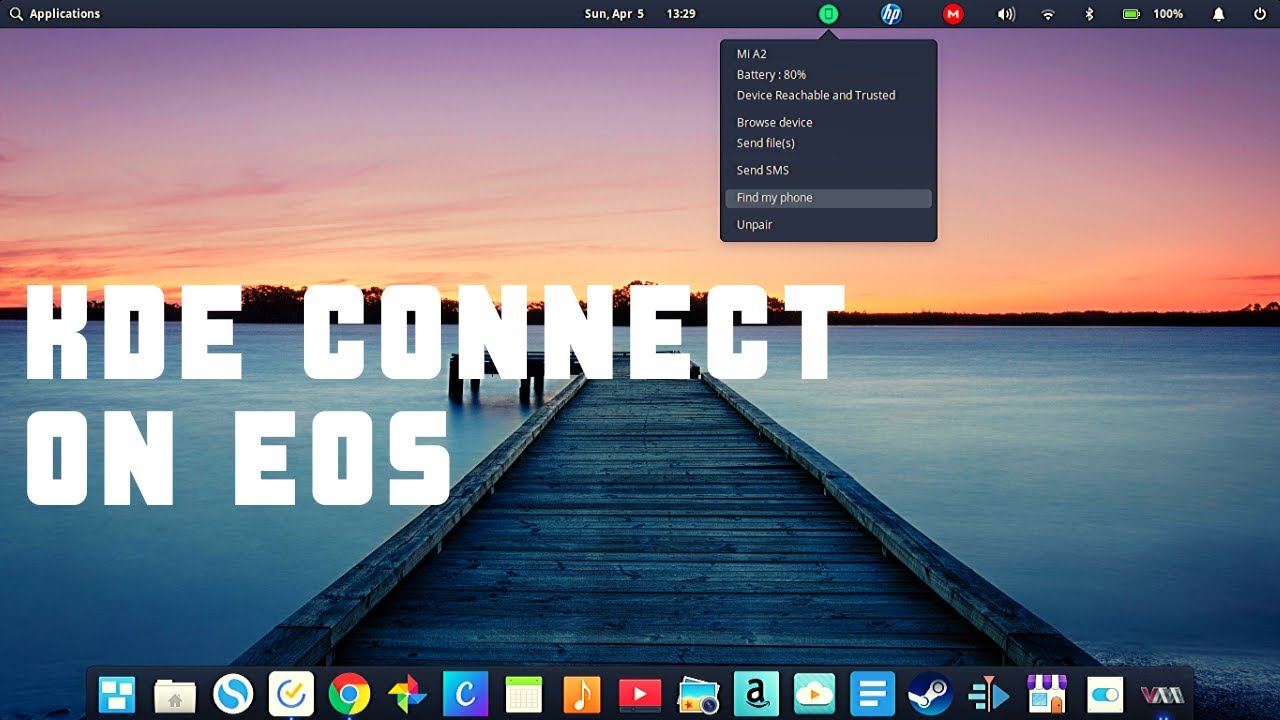Open Multitasking View from the dock
This screenshot has height=720, width=1280.
coord(117,693)
